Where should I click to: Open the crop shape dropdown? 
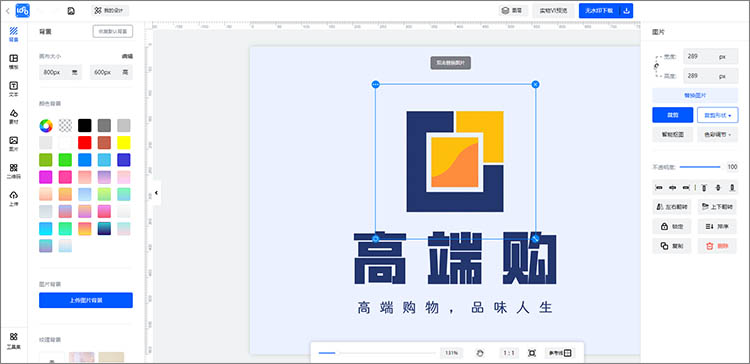coord(717,115)
